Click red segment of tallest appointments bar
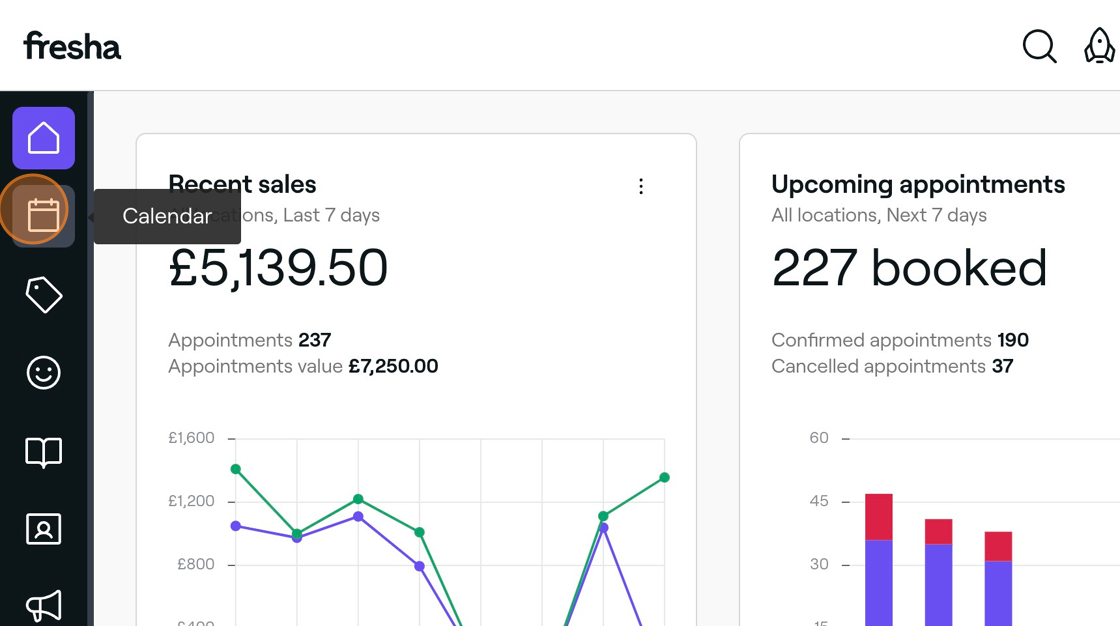1120x626 pixels. (879, 517)
